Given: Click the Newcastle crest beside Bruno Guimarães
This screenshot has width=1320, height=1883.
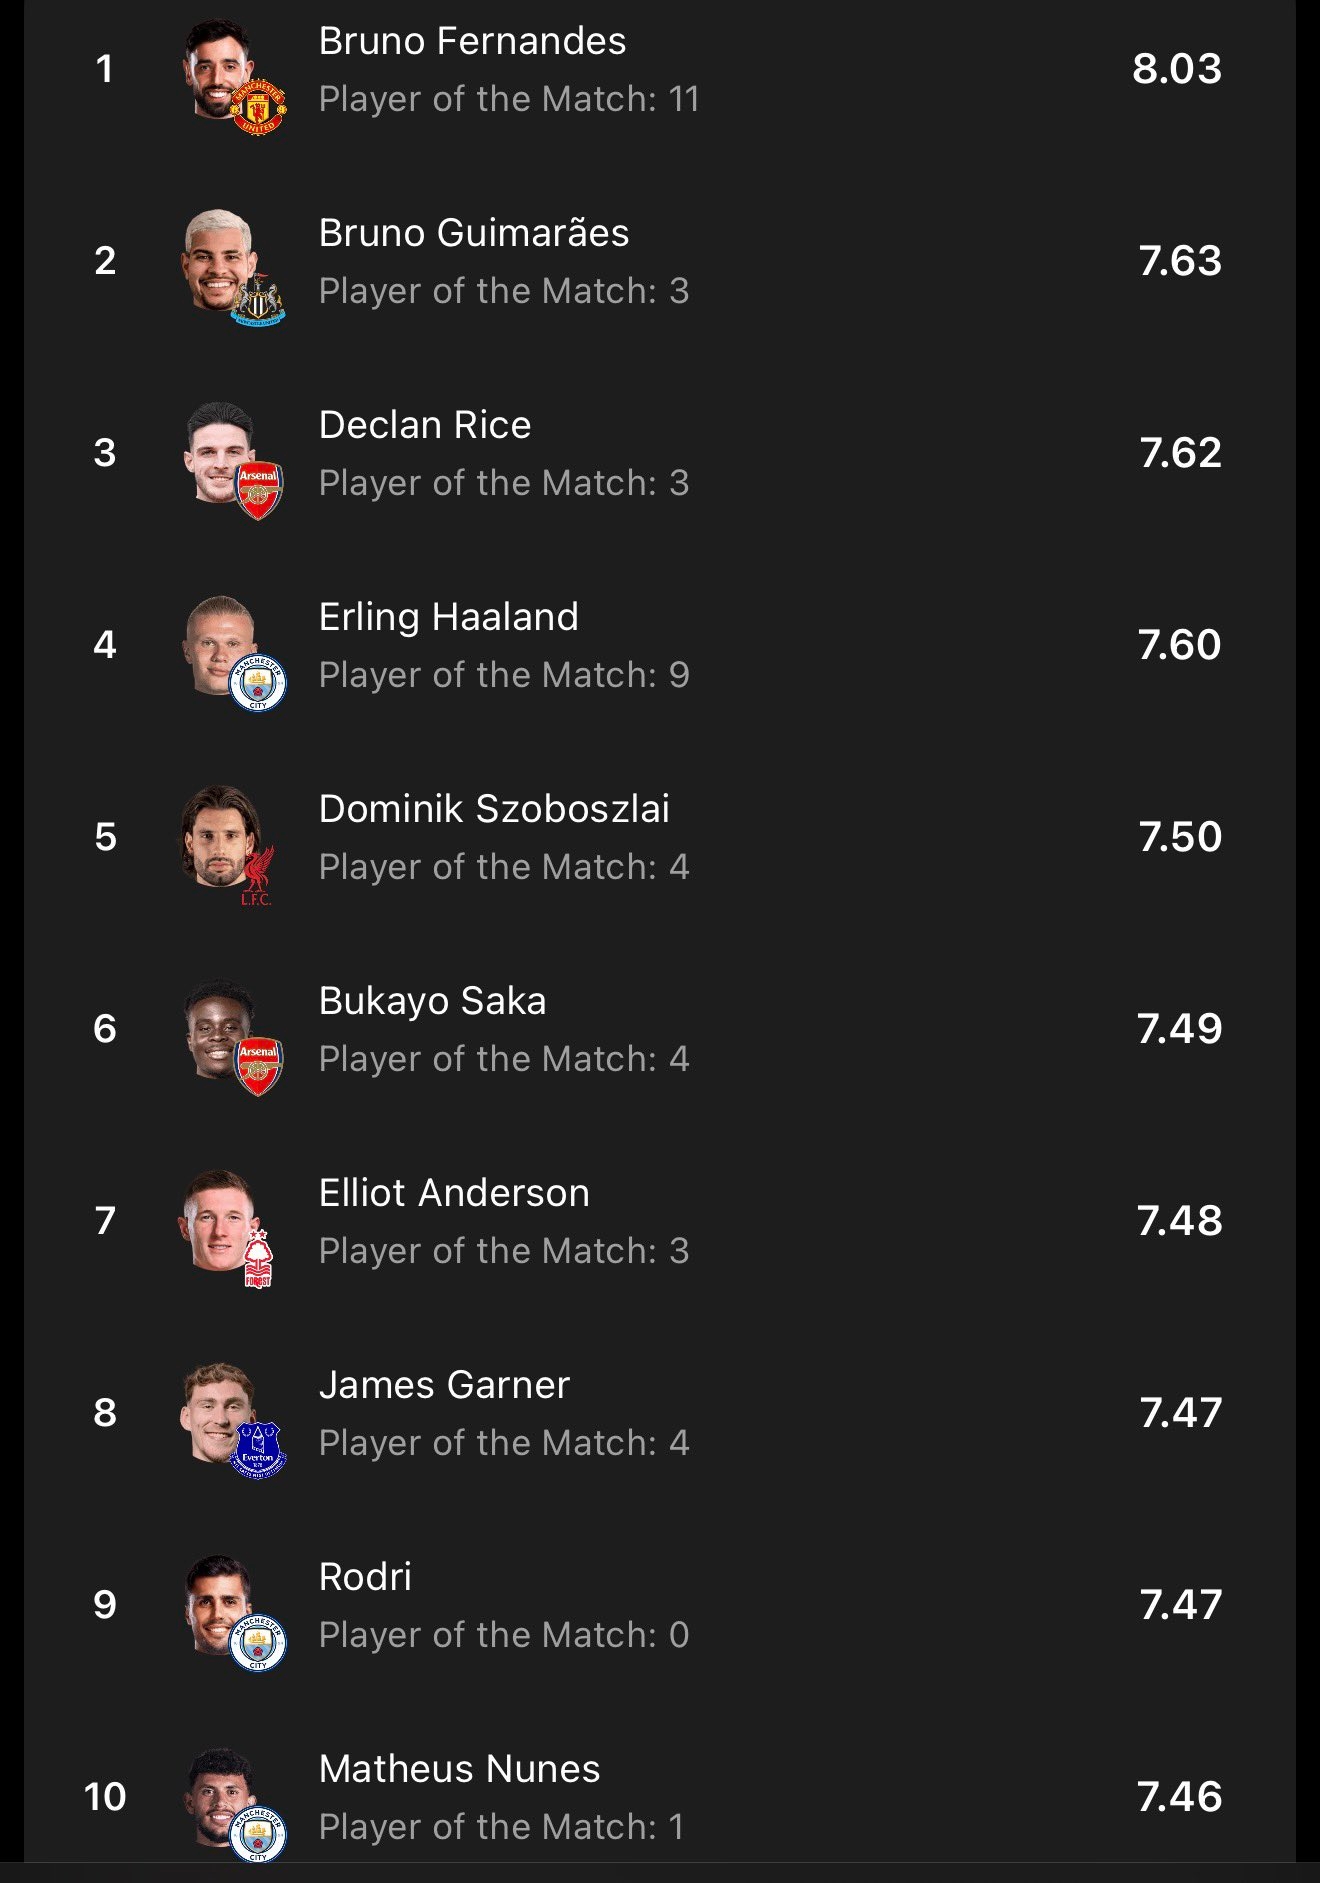Looking at the screenshot, I should point(259,299).
